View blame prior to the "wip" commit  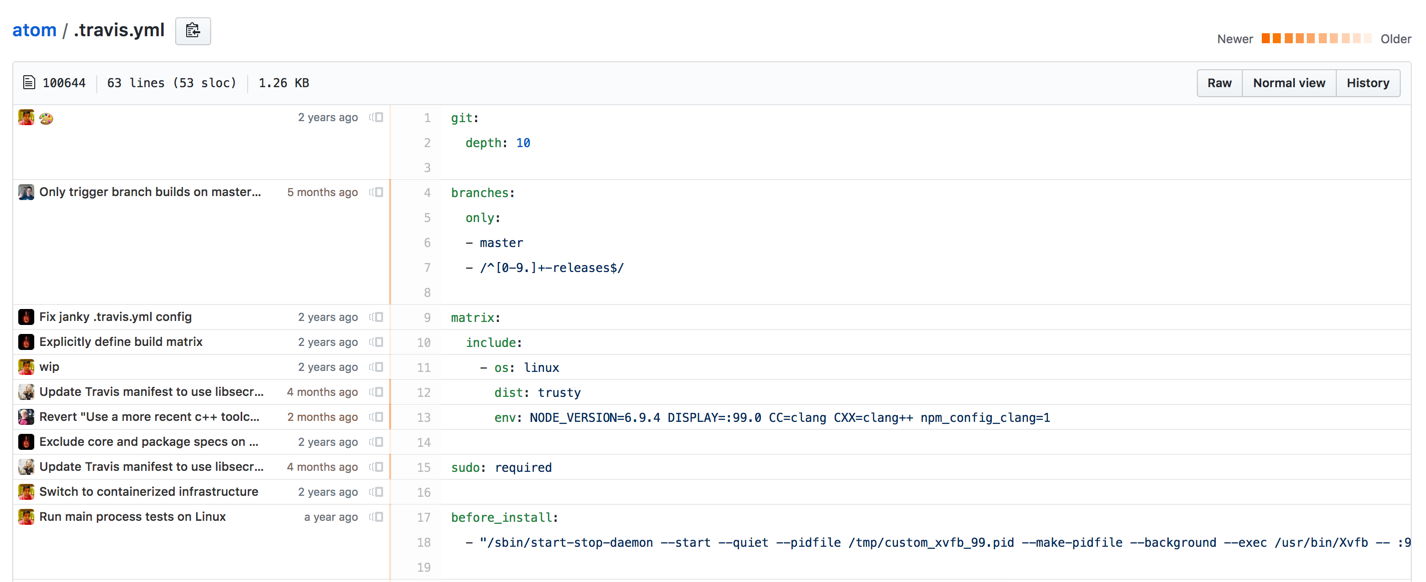click(375, 366)
